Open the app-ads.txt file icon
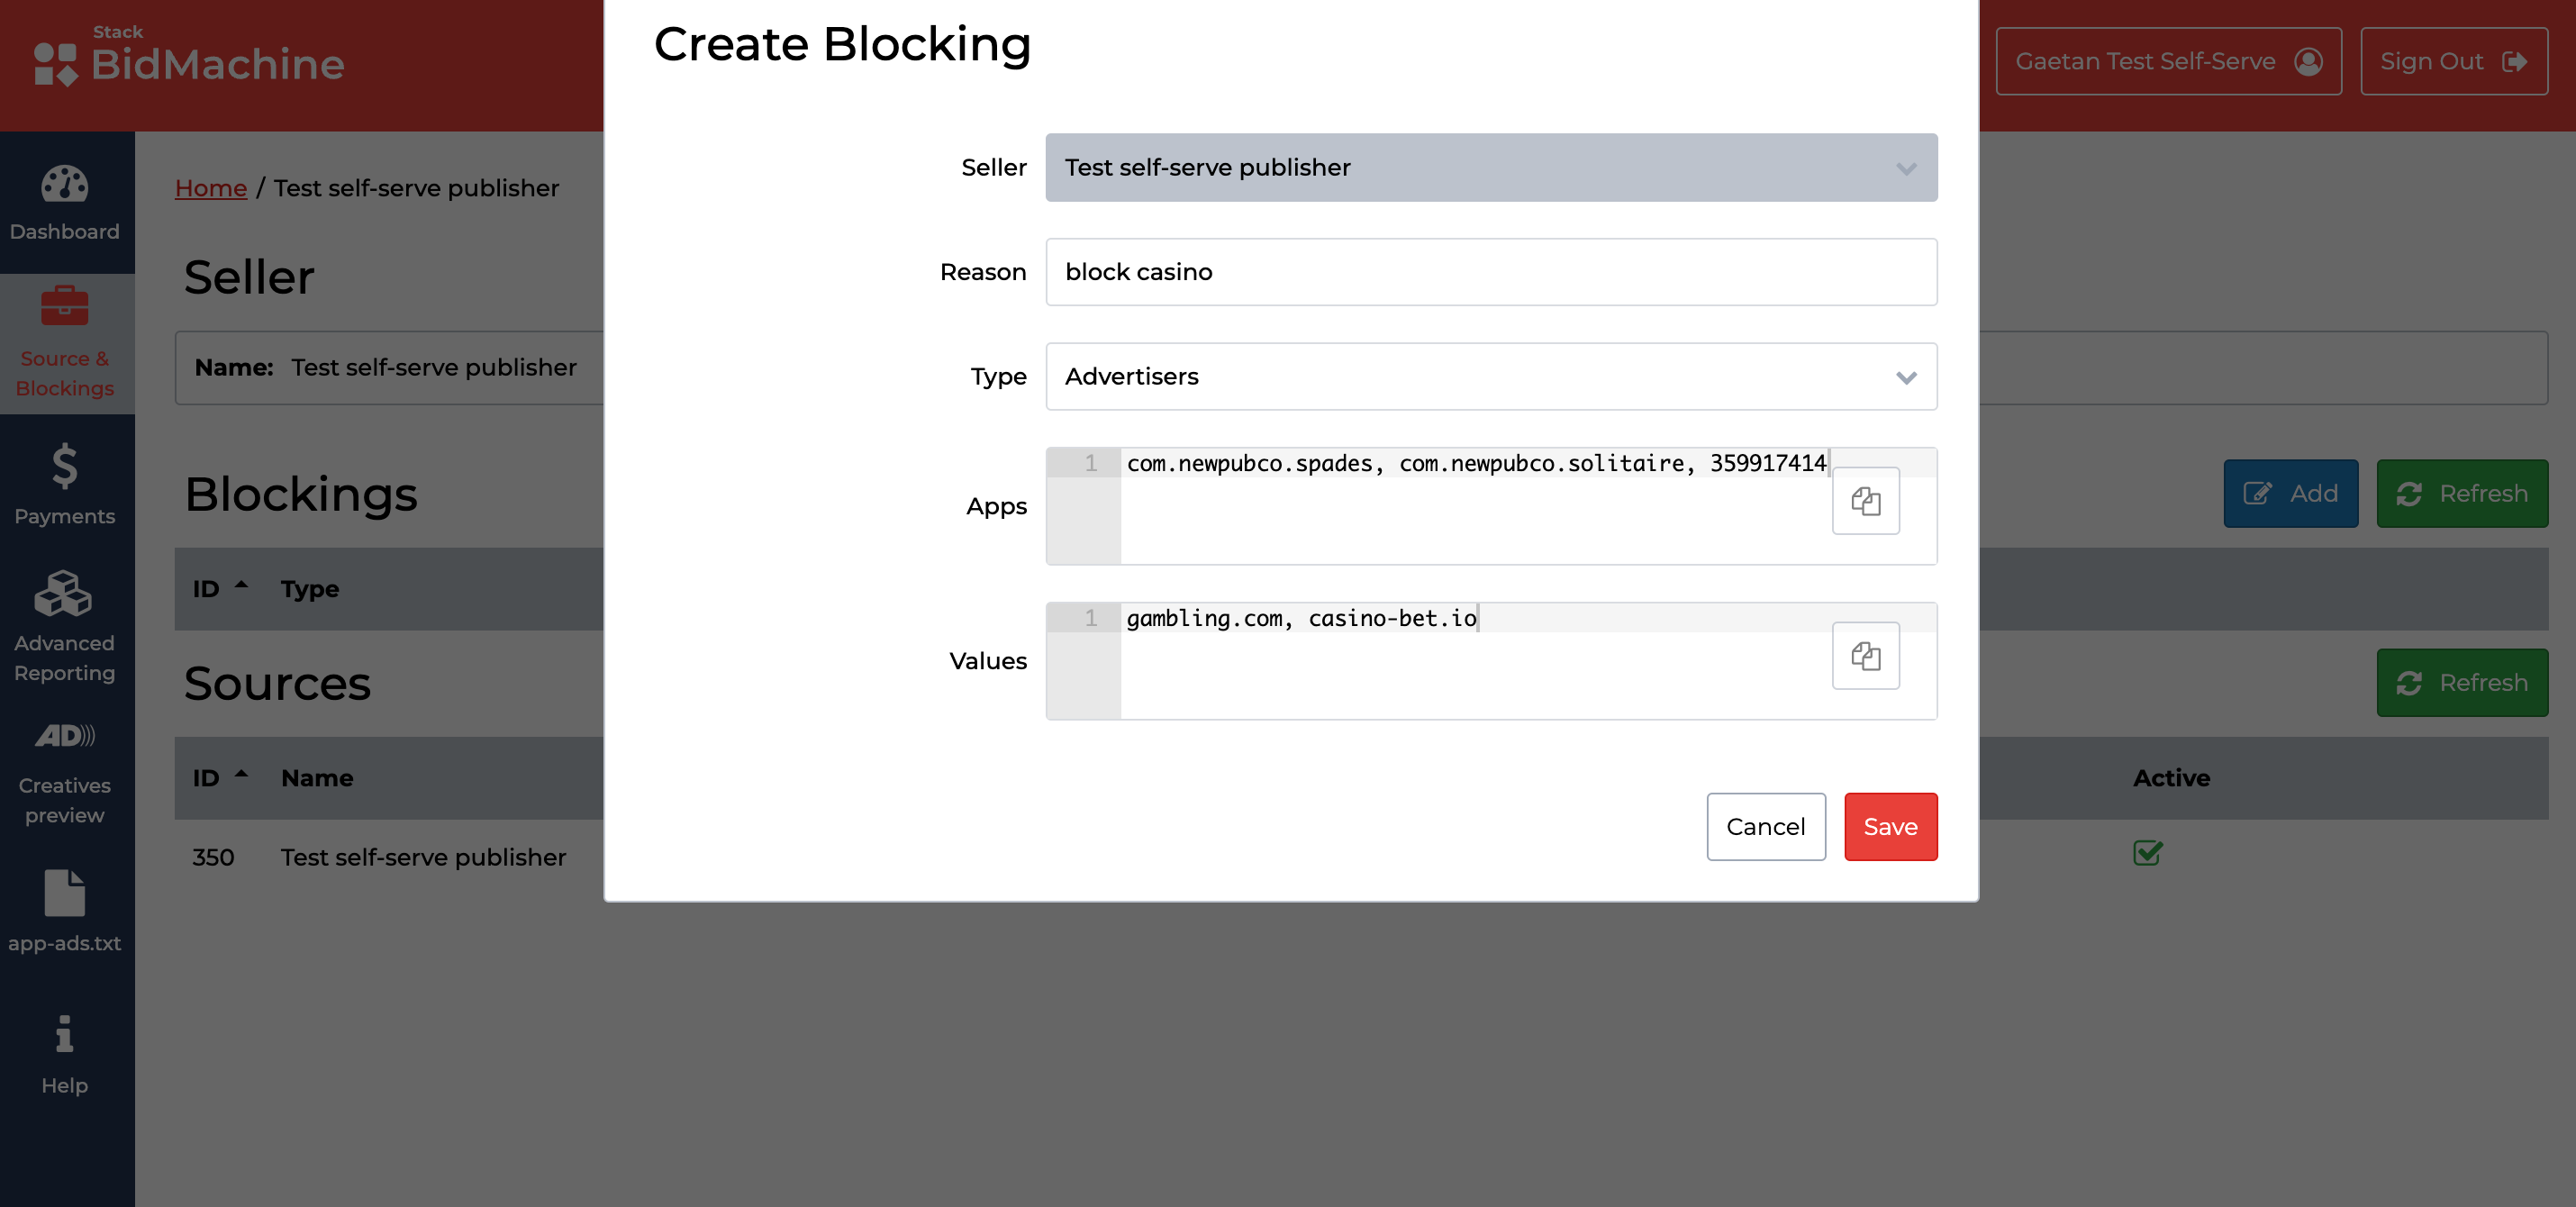 click(x=64, y=892)
